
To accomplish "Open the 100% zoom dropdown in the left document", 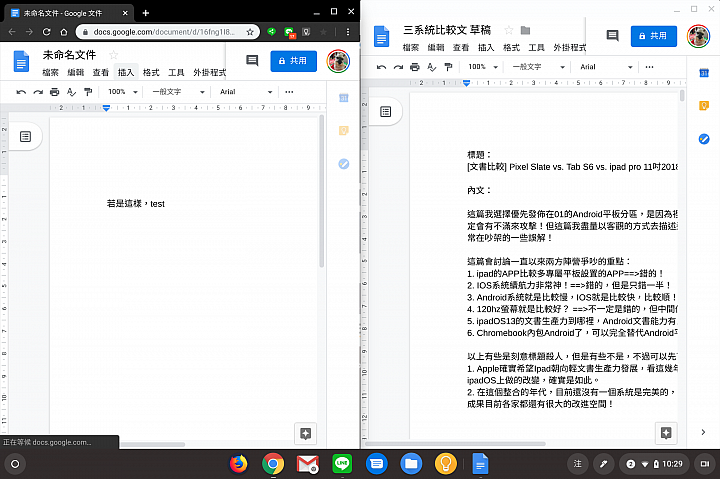I will tap(123, 91).
